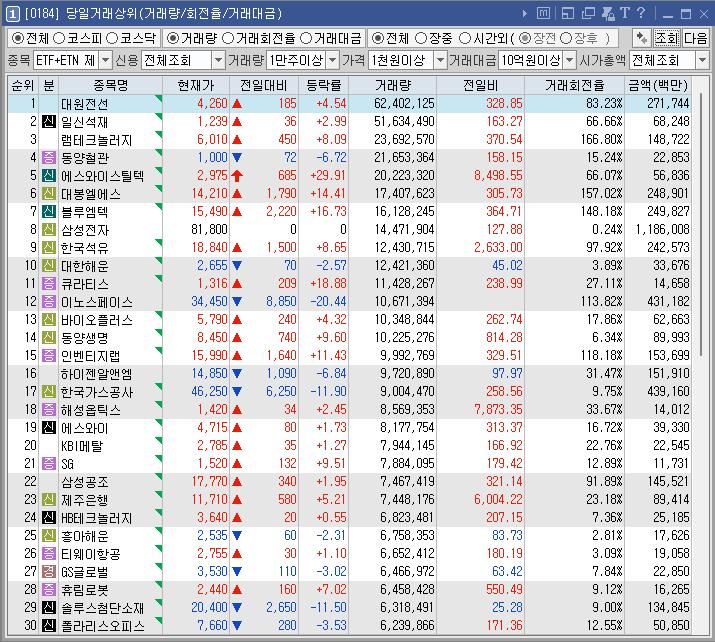This screenshot has width=715, height=642.
Task: Click the 등락률 column header
Action: pyautogui.click(x=323, y=85)
